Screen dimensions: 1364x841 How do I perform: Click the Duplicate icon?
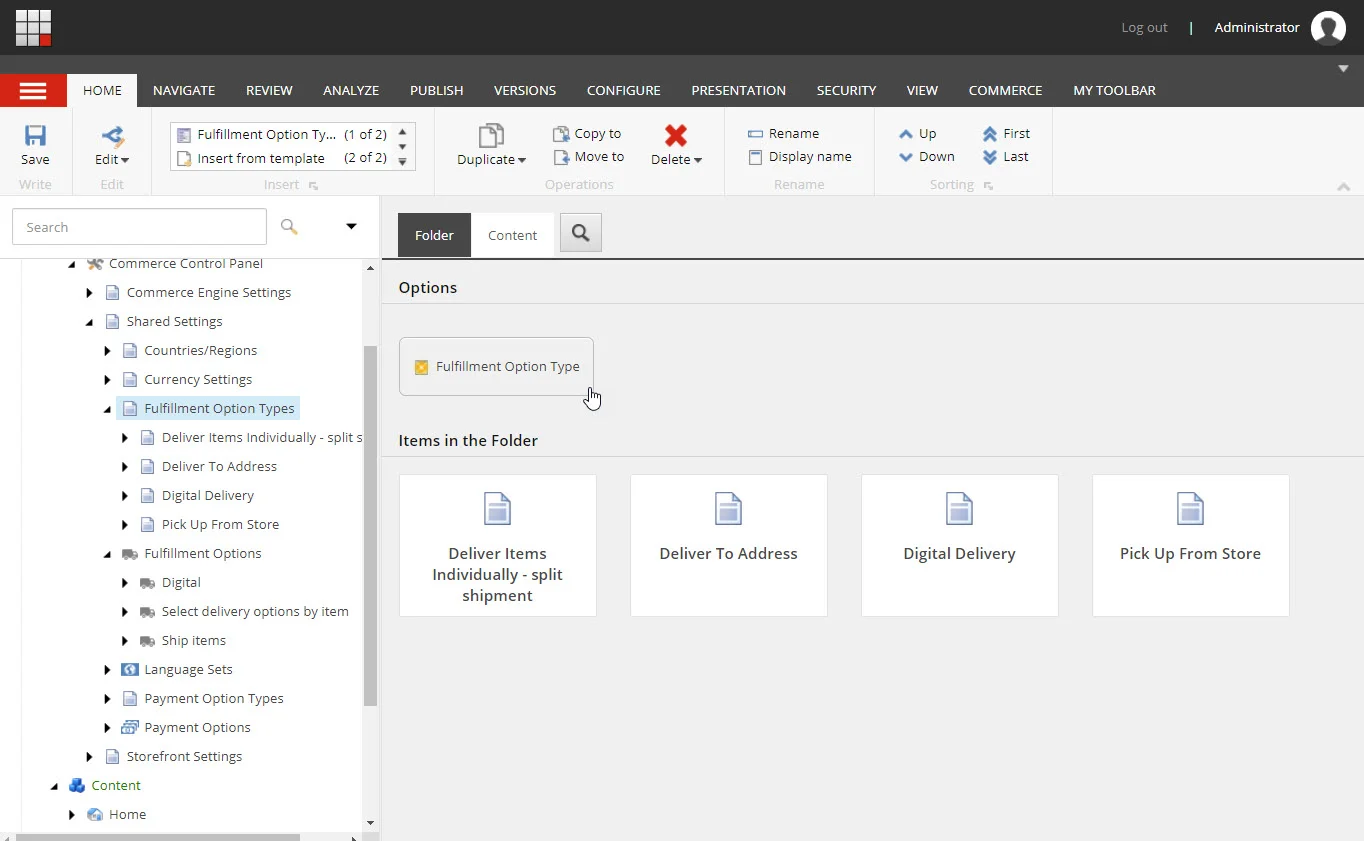[491, 137]
